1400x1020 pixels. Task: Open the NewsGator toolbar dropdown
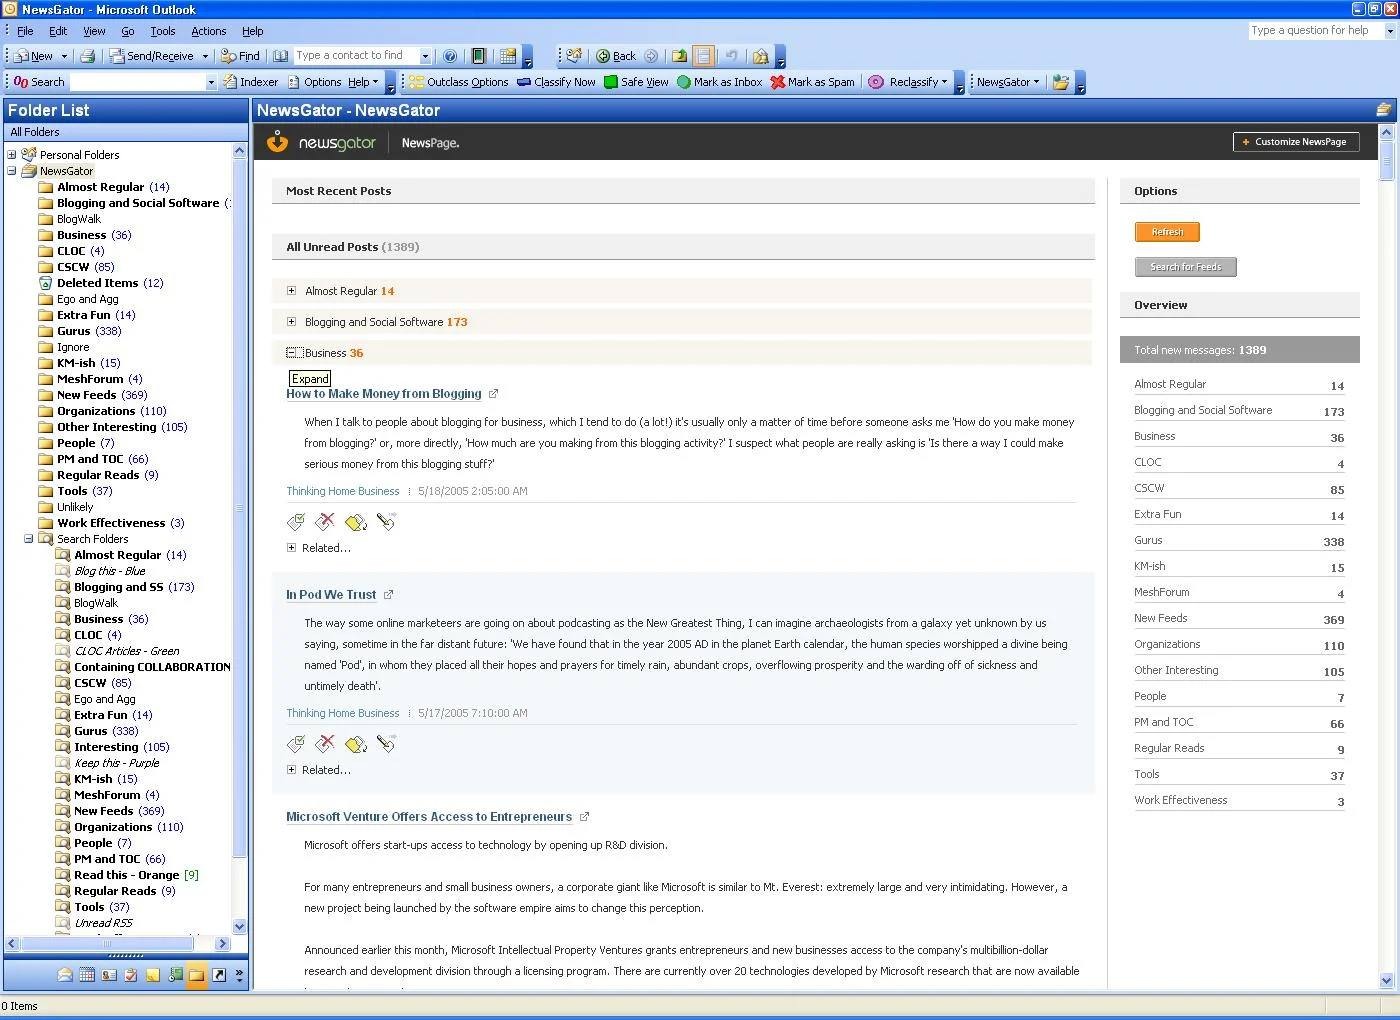(1008, 82)
